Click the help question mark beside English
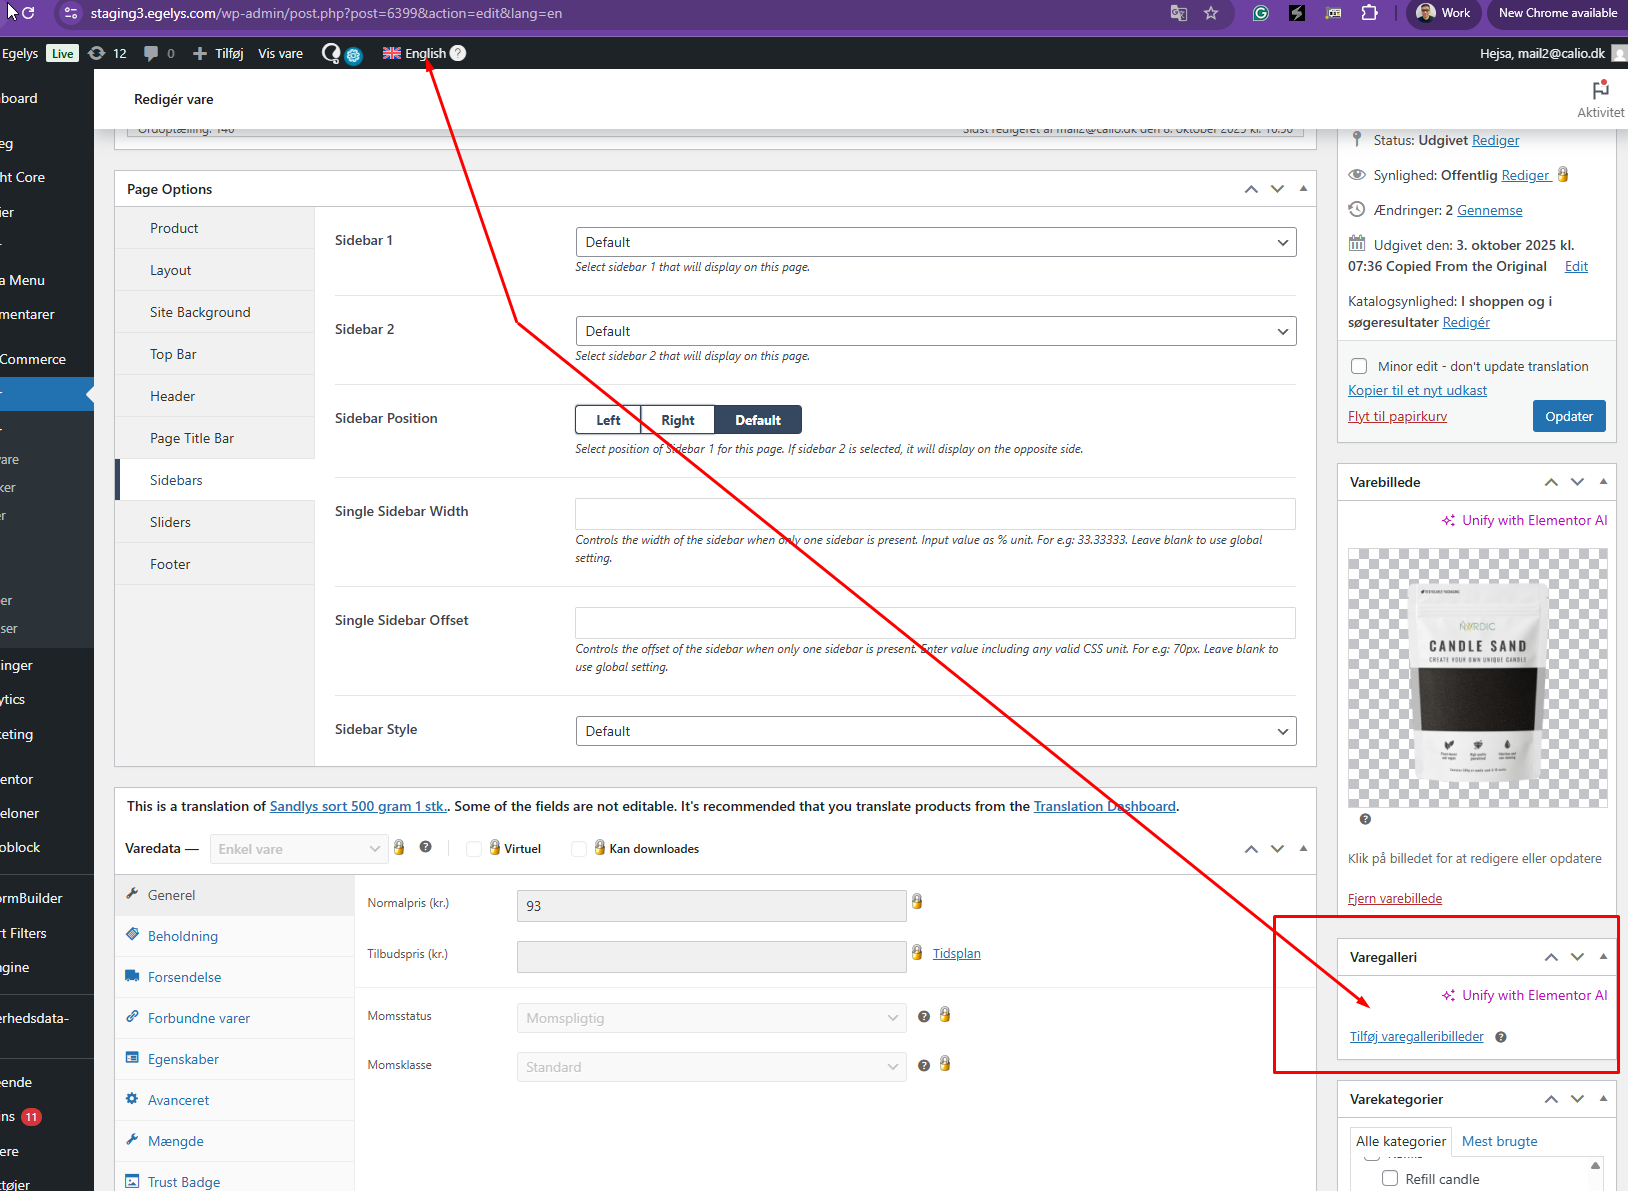This screenshot has height=1191, width=1628. pos(458,53)
